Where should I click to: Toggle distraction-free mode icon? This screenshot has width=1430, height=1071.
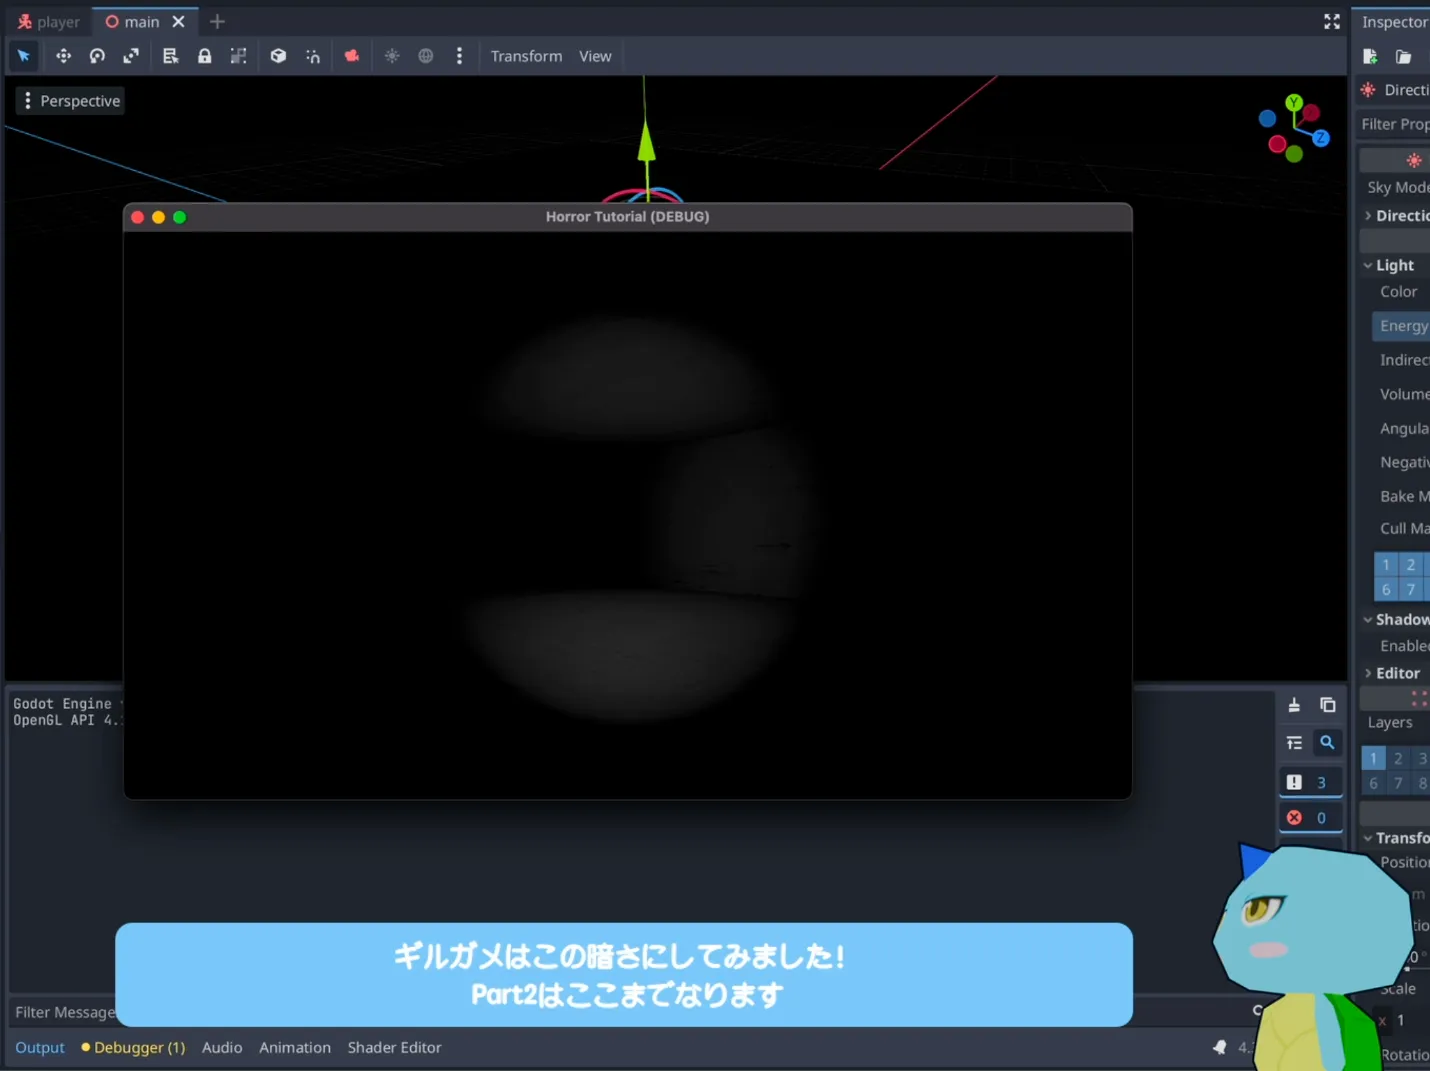(x=1331, y=21)
